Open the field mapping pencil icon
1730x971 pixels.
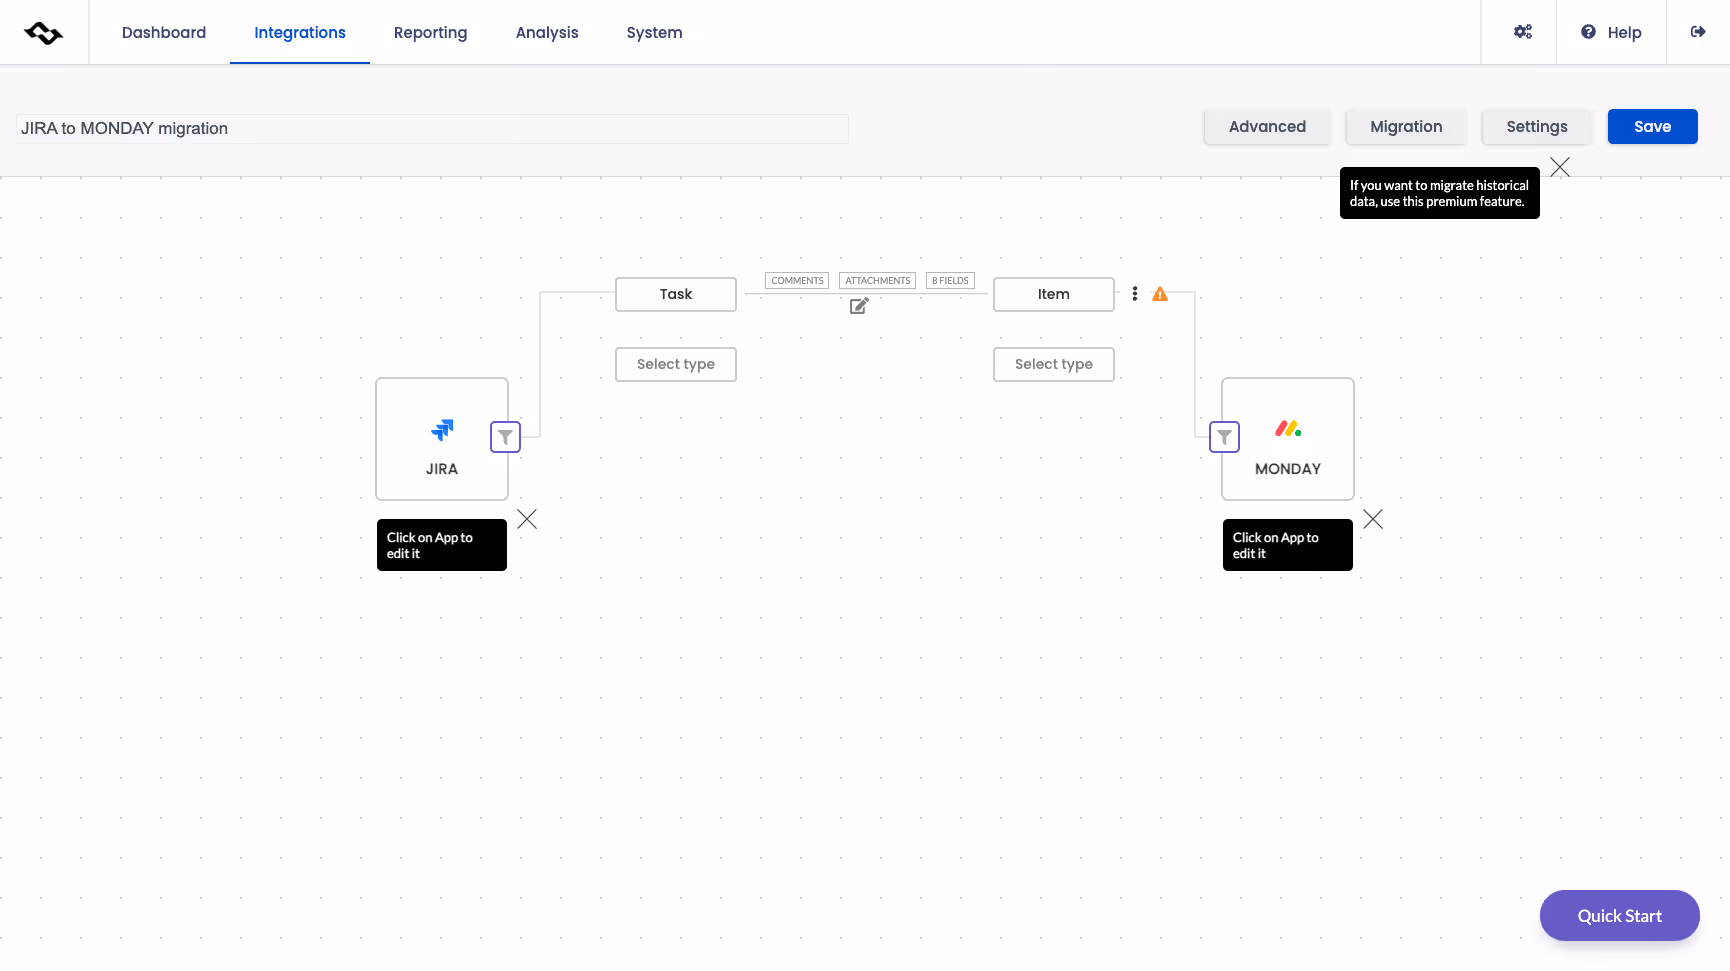pos(858,306)
